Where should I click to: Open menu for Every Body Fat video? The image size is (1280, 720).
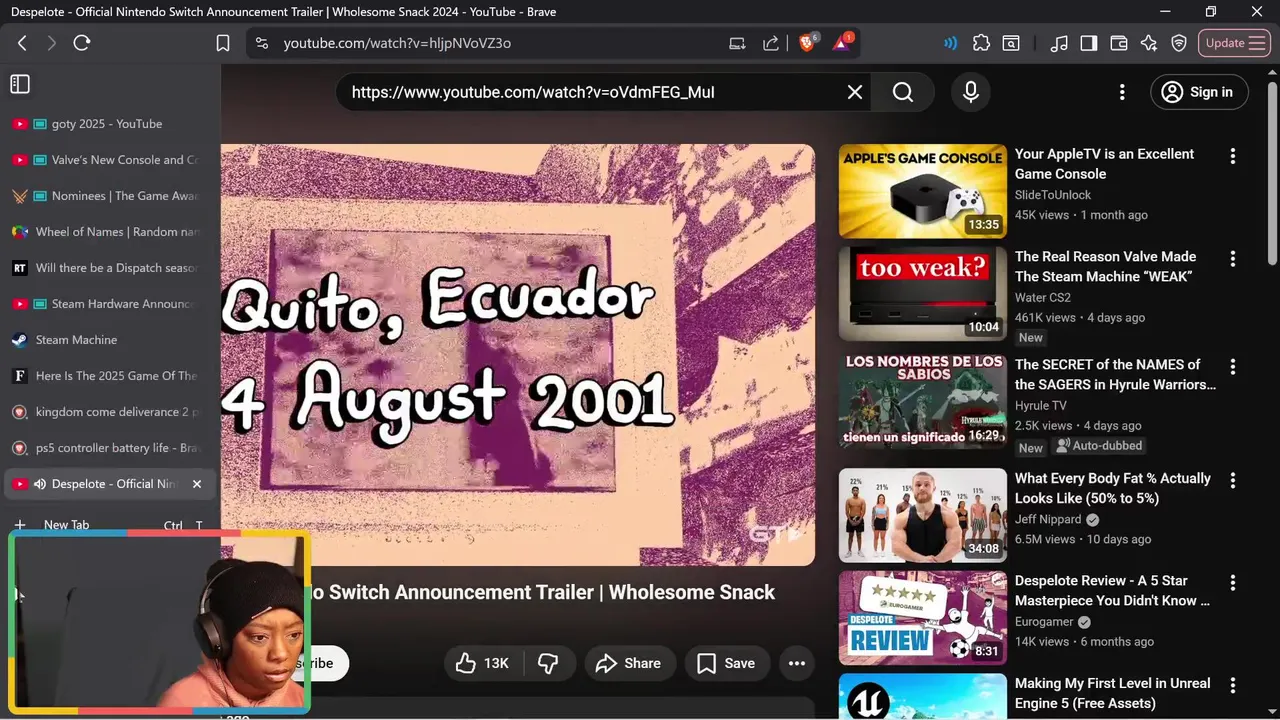(1233, 481)
